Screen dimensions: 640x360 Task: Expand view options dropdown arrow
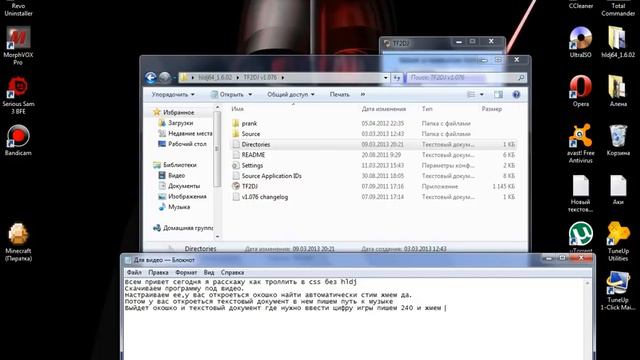(x=482, y=95)
